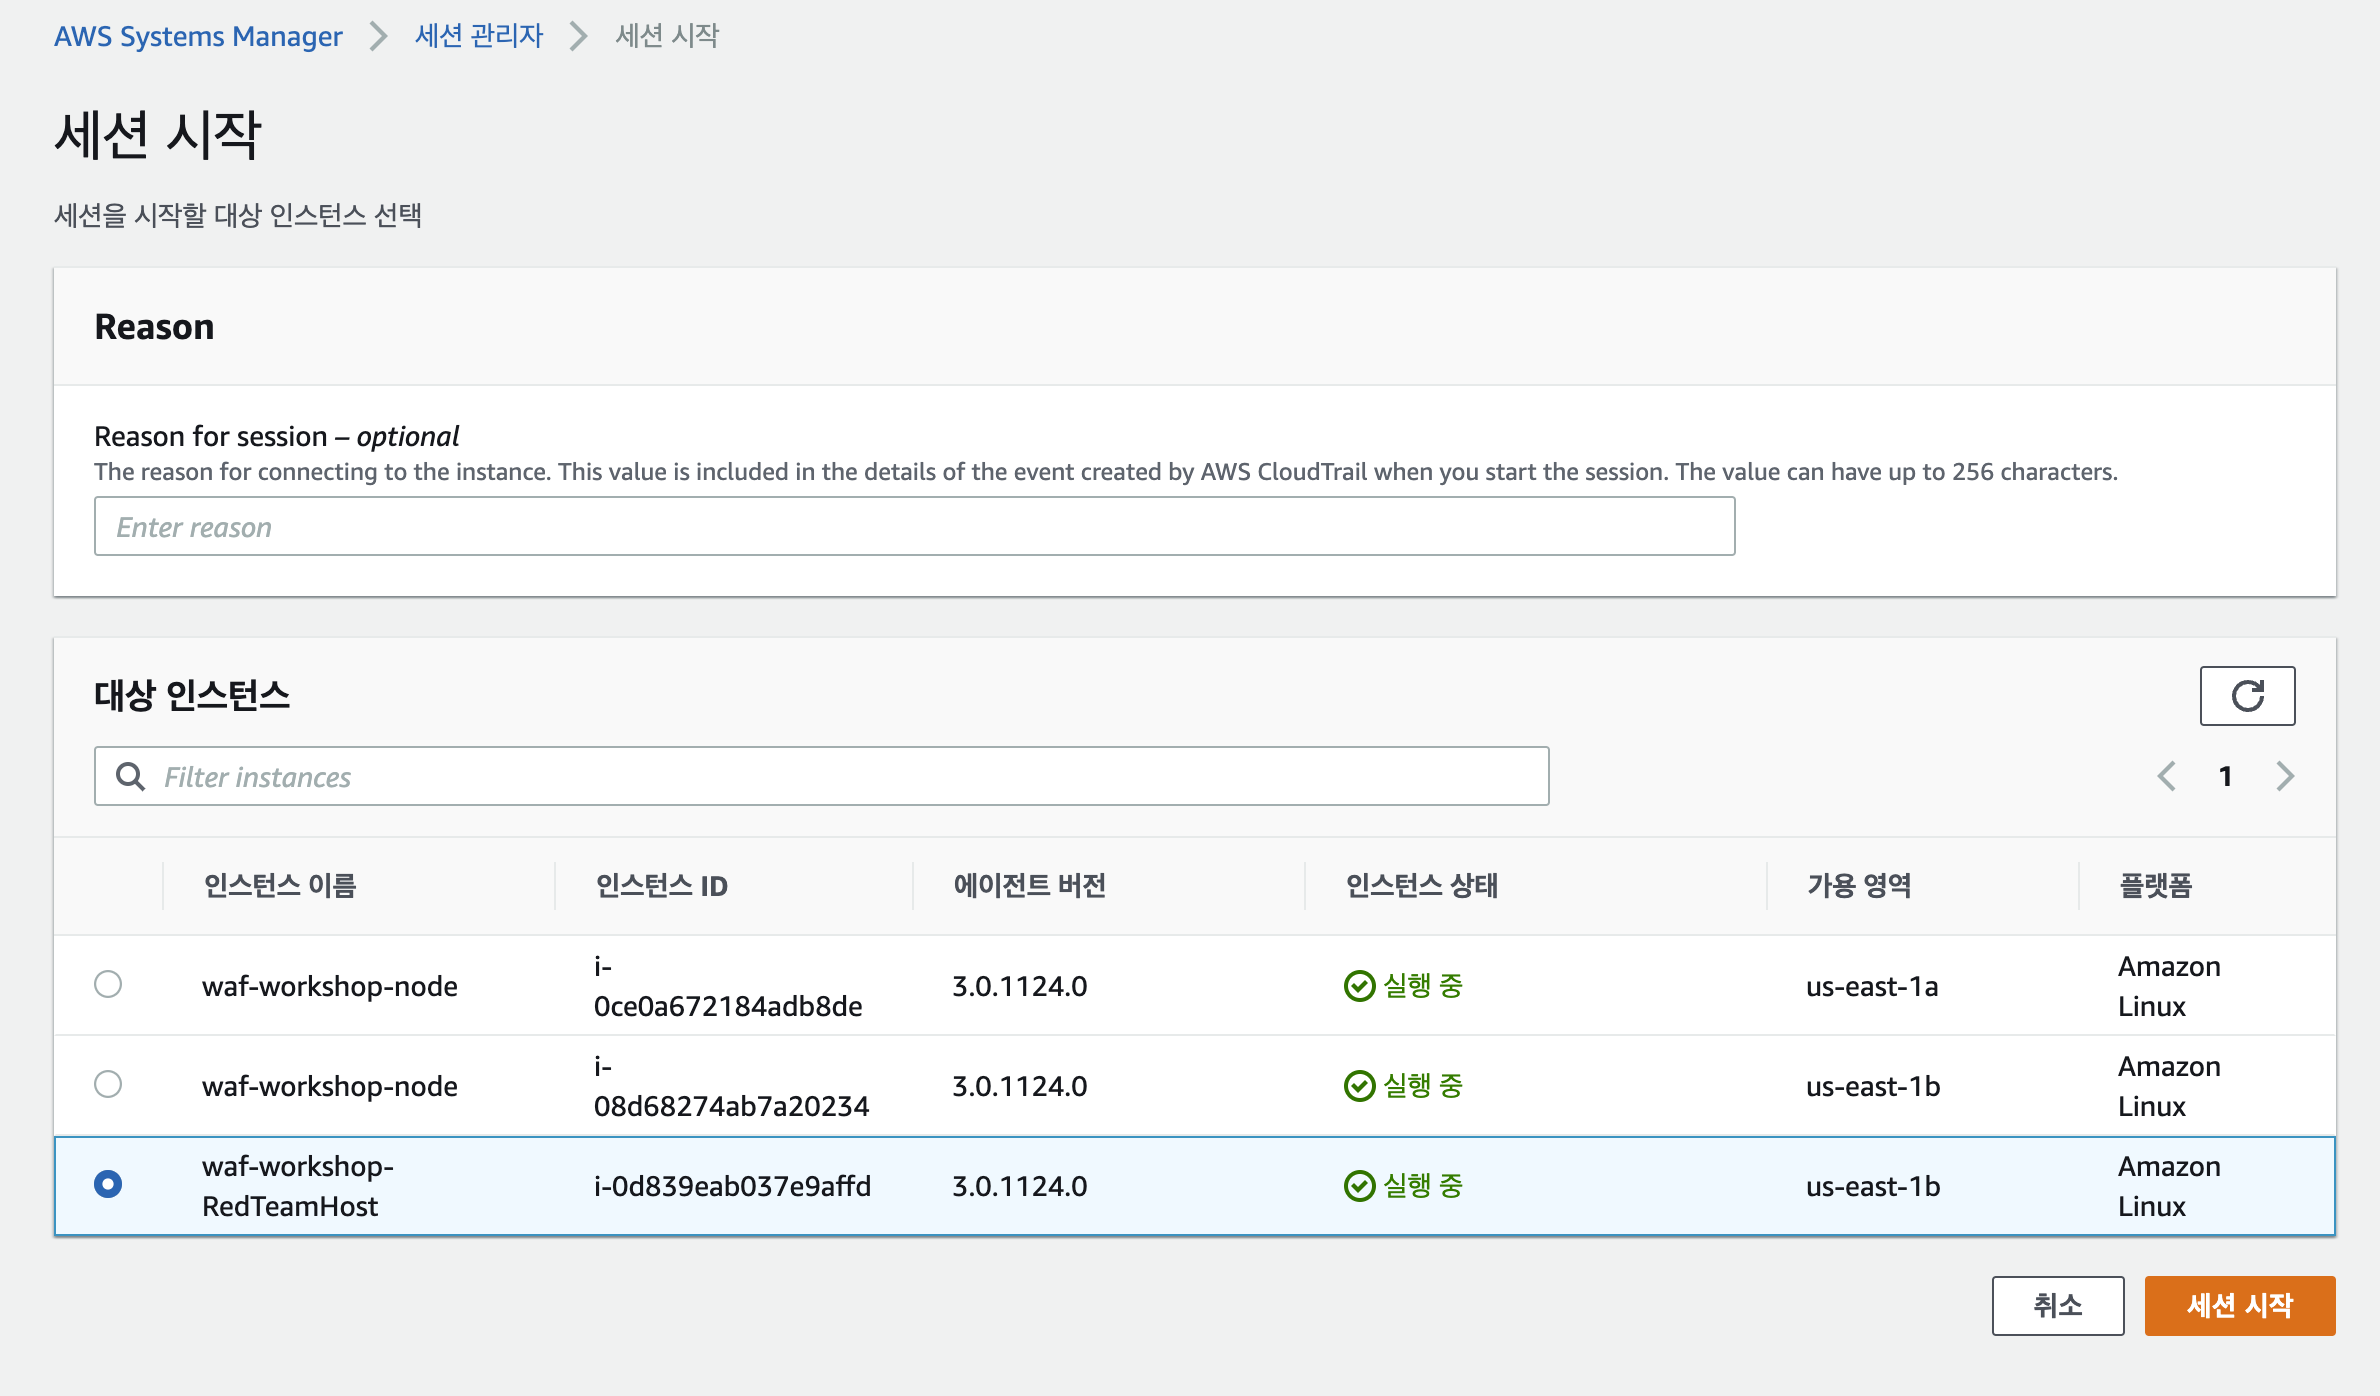Click page number 1 in pagination
The height and width of the screenshot is (1396, 2380).
click(x=2225, y=776)
